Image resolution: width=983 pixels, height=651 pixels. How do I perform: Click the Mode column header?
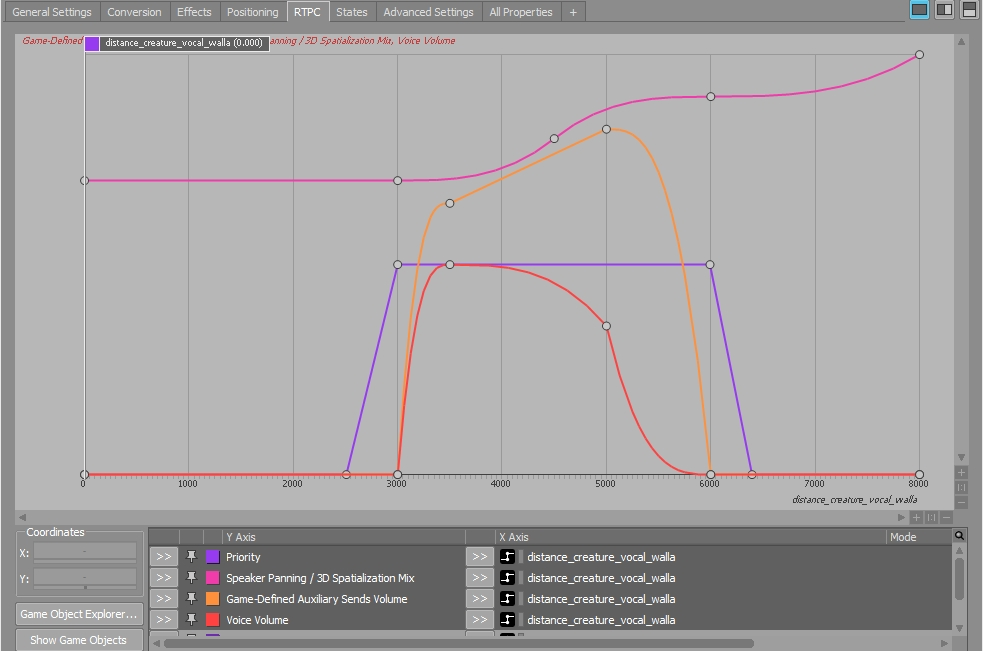coord(919,537)
